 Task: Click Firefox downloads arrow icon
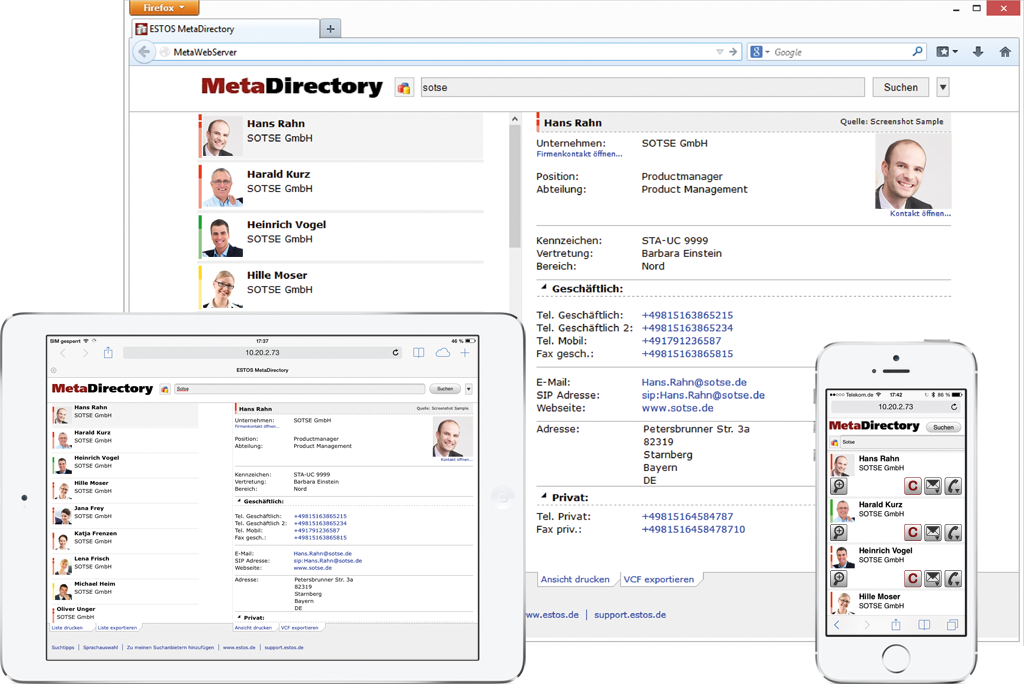click(x=977, y=52)
